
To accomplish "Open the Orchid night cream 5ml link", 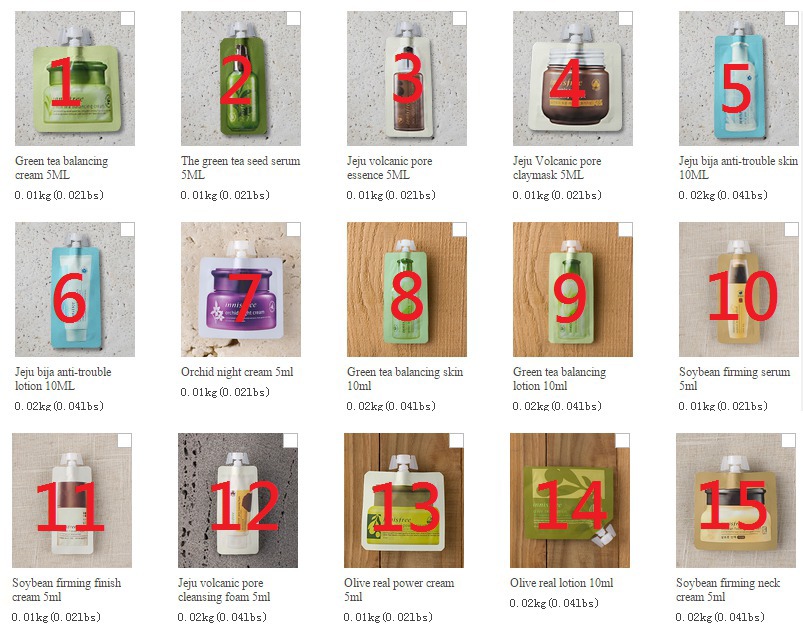I will pos(237,372).
